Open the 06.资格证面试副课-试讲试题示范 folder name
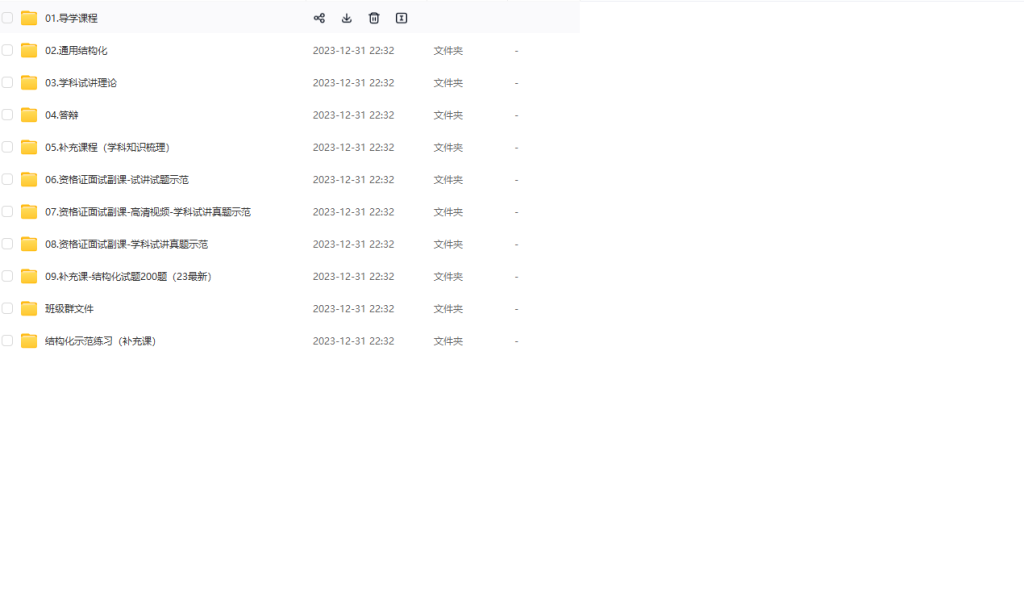This screenshot has height=606, width=1024. point(117,180)
